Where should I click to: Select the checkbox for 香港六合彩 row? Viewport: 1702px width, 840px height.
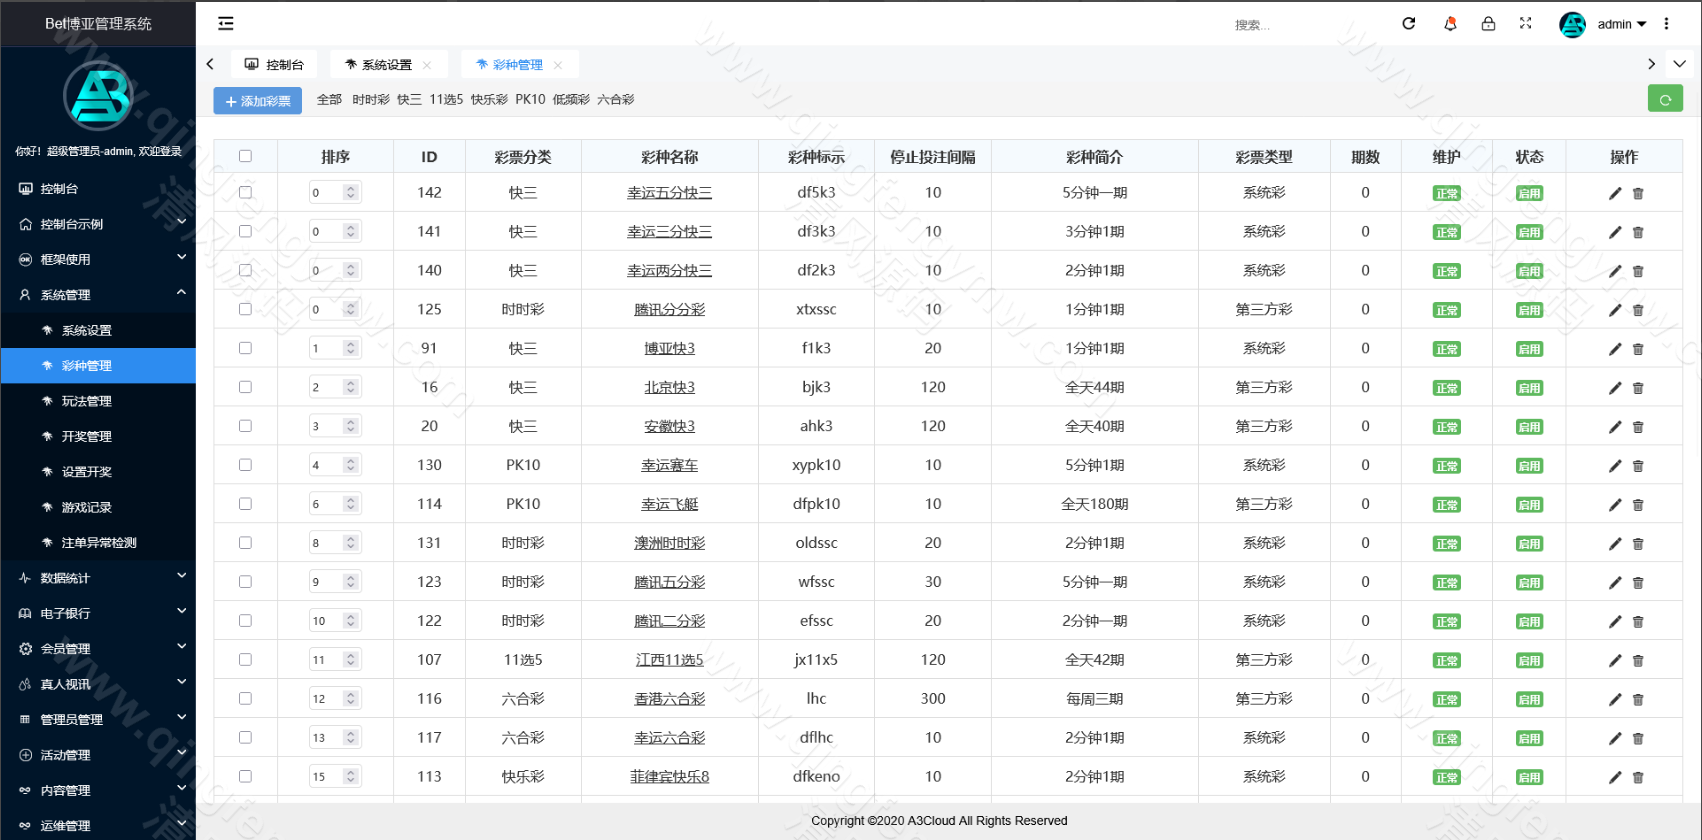point(245,698)
